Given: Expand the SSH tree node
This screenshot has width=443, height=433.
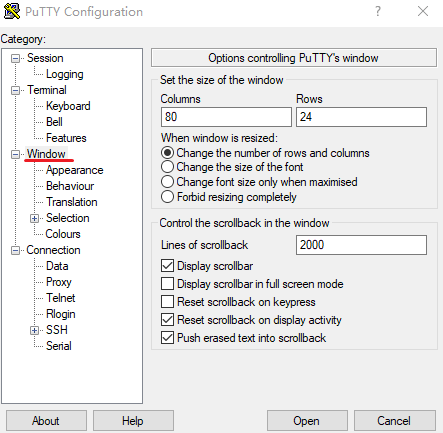Looking at the screenshot, I should pyautogui.click(x=34, y=330).
